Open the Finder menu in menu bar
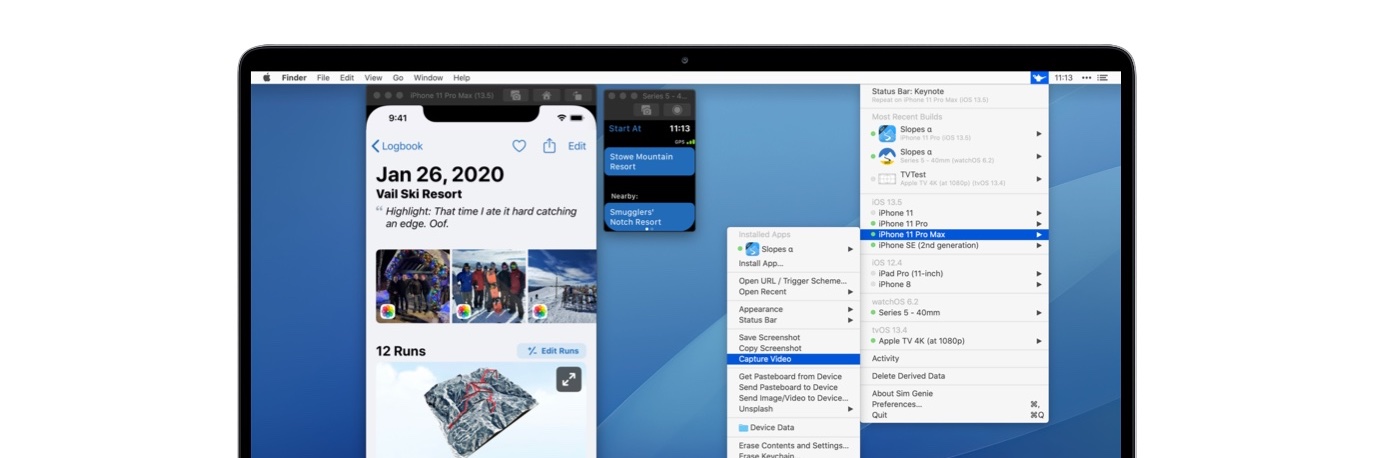This screenshot has width=1375, height=458. pos(294,77)
